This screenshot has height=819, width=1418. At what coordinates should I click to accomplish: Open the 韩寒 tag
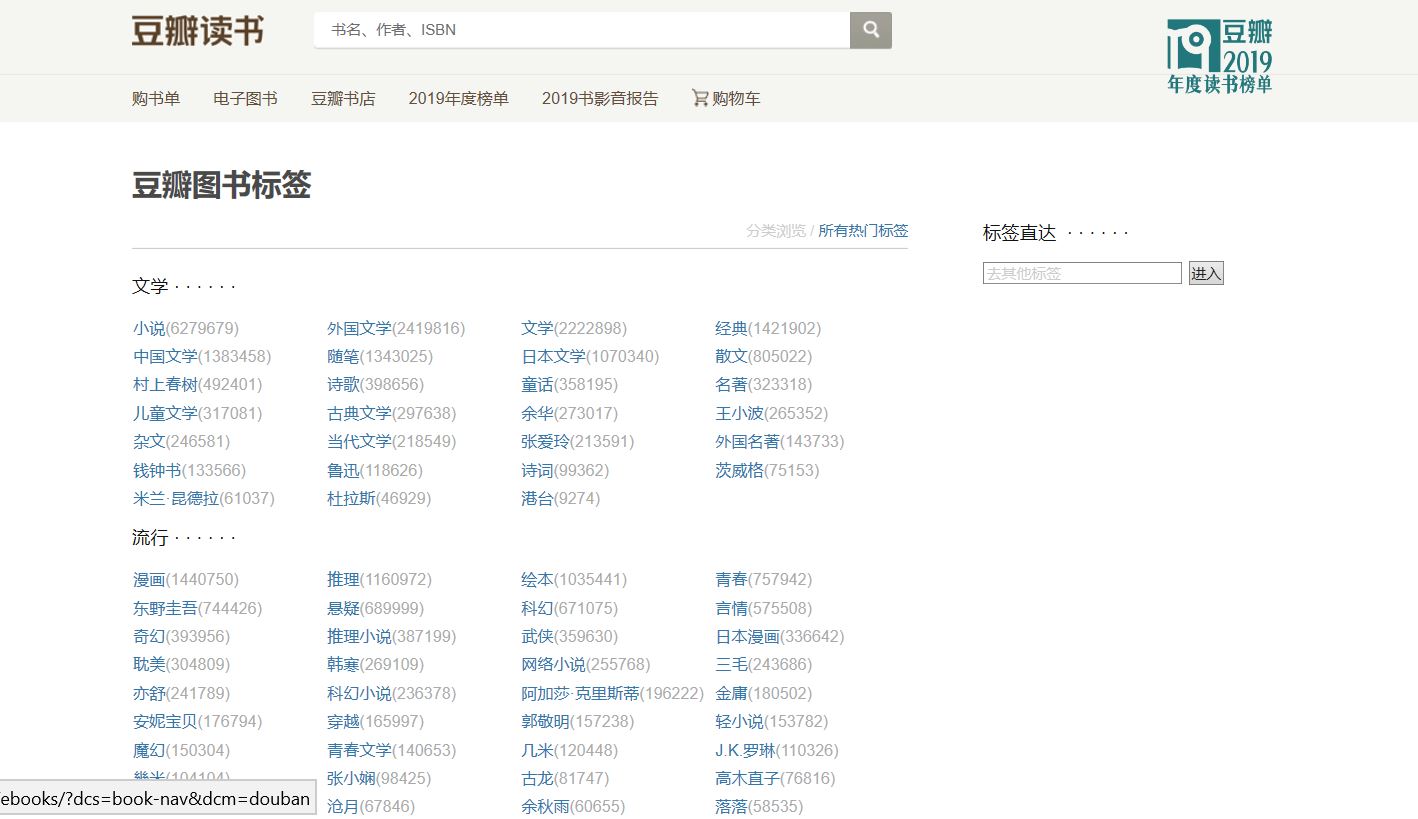pyautogui.click(x=343, y=664)
